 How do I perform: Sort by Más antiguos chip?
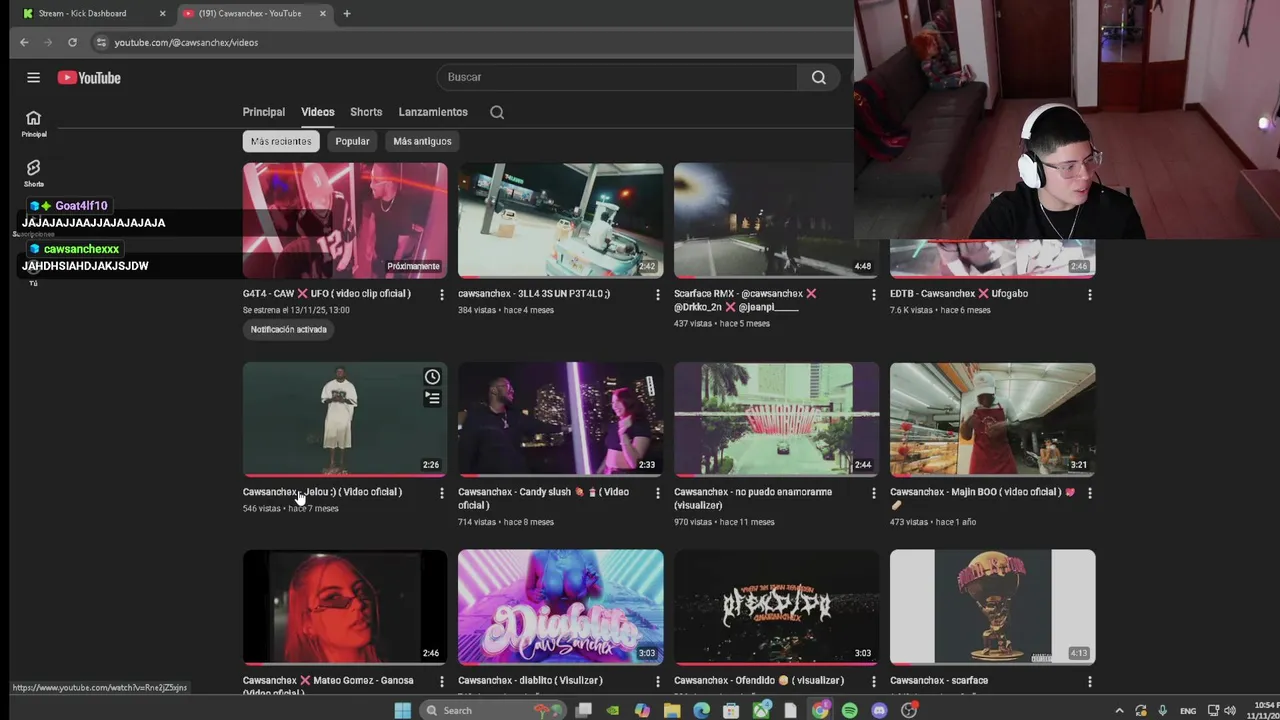422,141
